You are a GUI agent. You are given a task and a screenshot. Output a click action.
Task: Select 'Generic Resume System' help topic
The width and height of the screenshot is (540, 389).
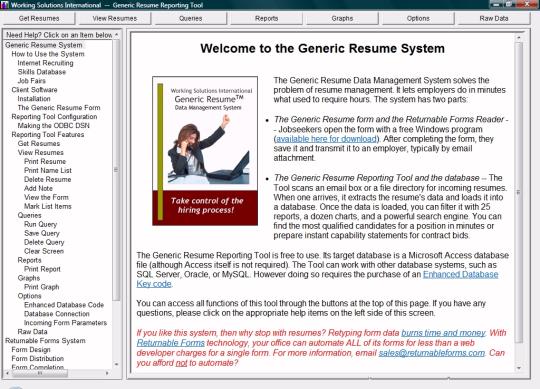tap(44, 45)
